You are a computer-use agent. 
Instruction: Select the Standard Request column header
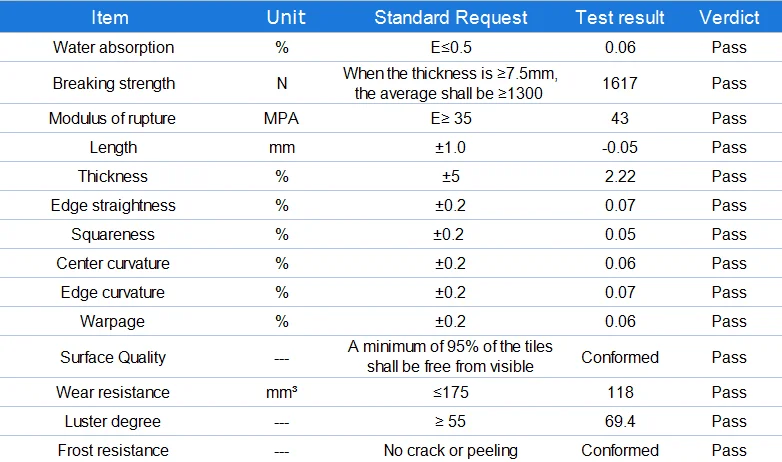450,17
